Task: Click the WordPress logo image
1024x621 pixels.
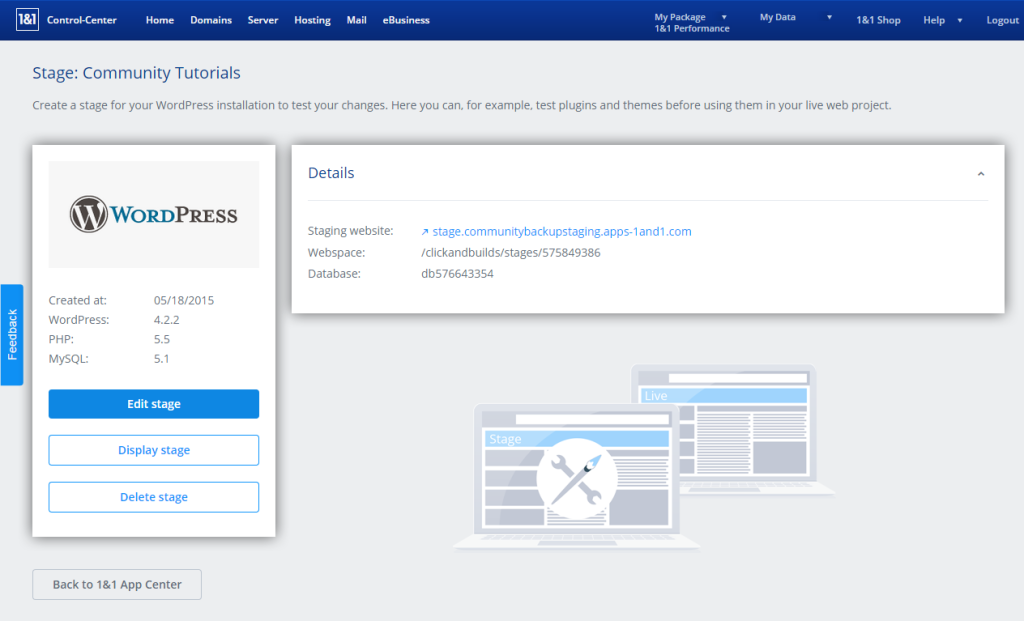Action: click(x=153, y=213)
